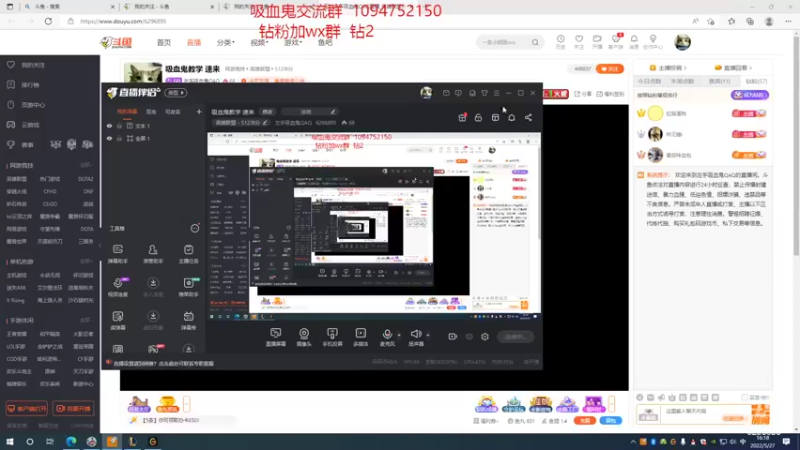Expand the 手游休闲 section in sidebar
This screenshot has width=800, height=450.
point(86,320)
